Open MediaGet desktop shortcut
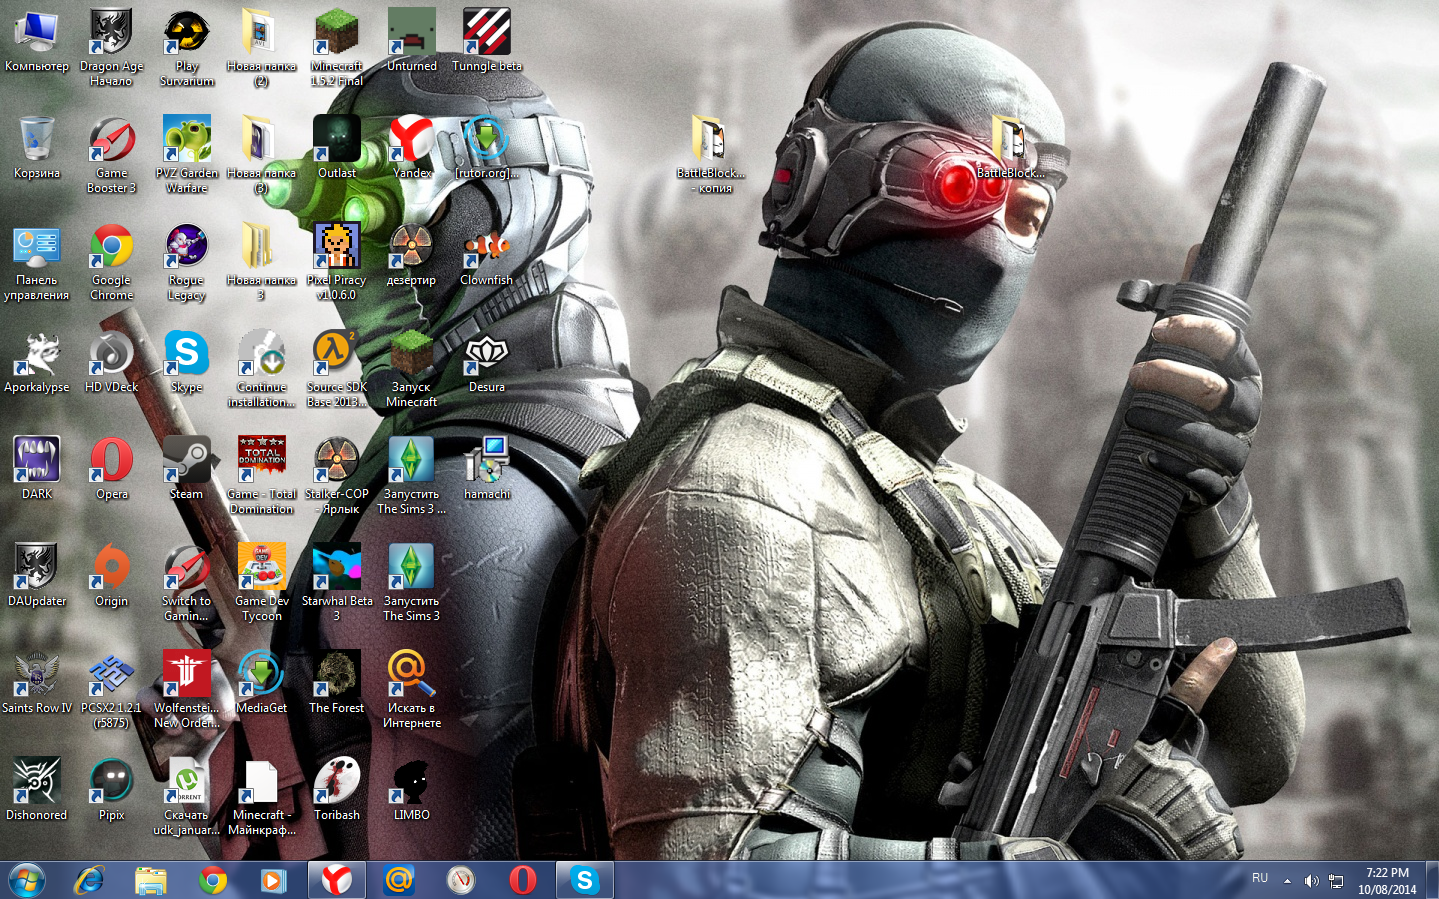Image resolution: width=1439 pixels, height=899 pixels. tap(262, 682)
